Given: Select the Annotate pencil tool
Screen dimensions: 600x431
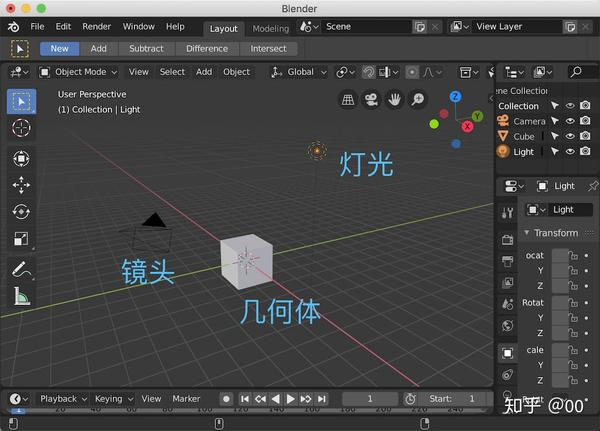Looking at the screenshot, I should [21, 269].
